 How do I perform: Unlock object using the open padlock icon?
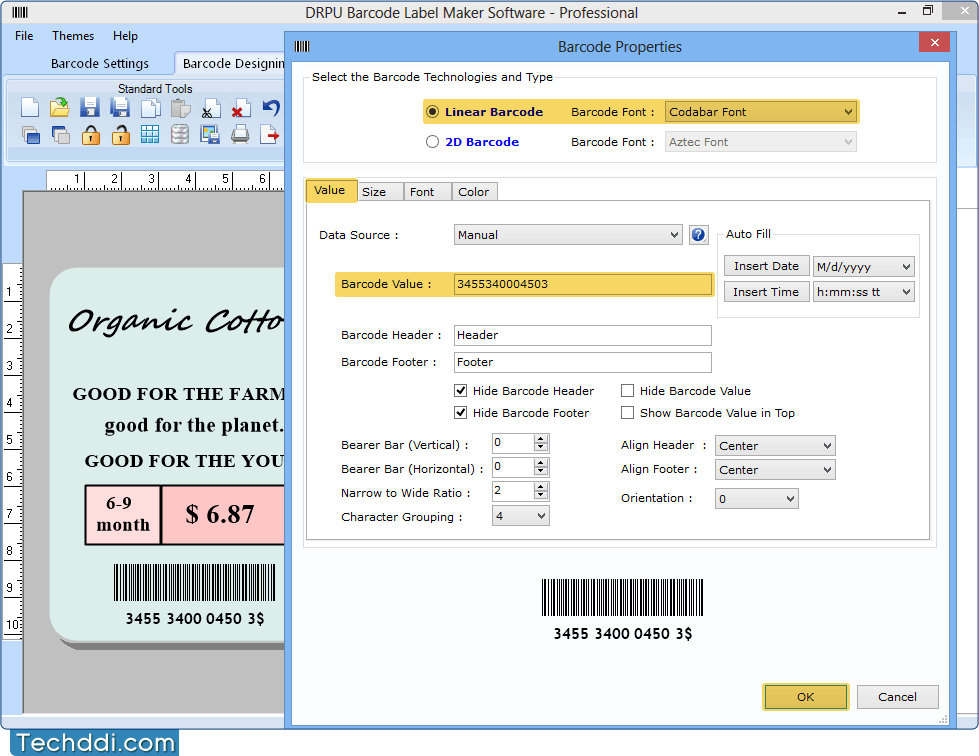coord(121,134)
